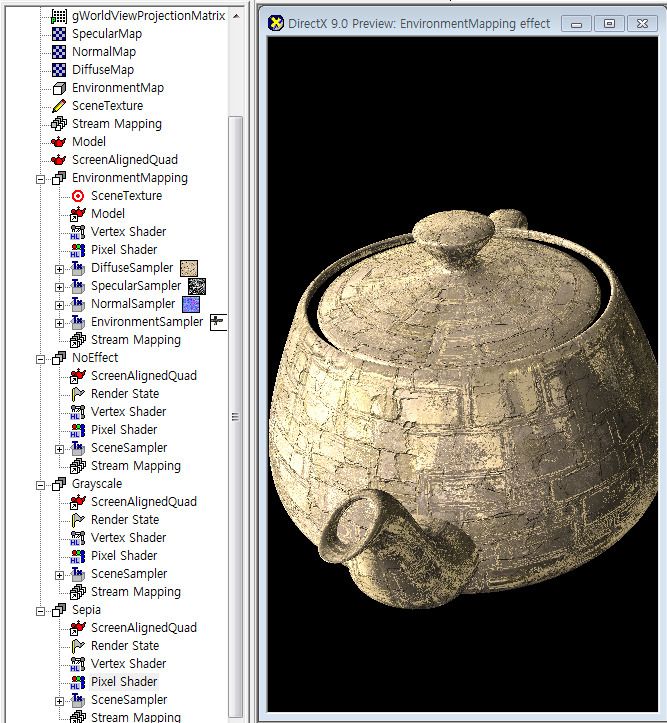The width and height of the screenshot is (667, 723).
Task: Select Render State label under Grayscale
Action: (125, 520)
